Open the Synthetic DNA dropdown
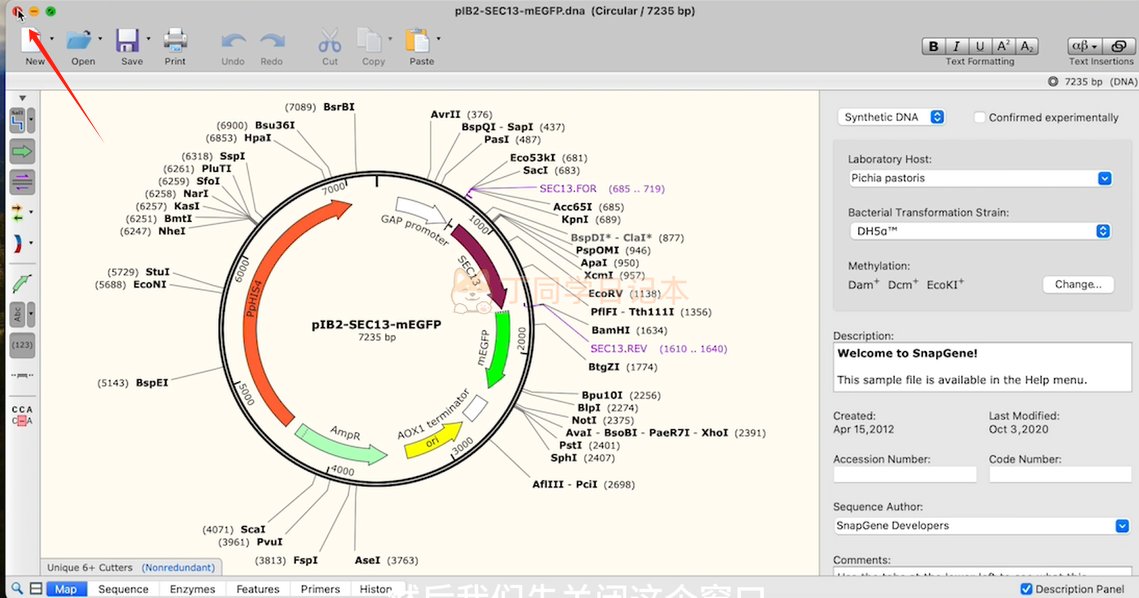The image size is (1139, 598). click(x=891, y=117)
